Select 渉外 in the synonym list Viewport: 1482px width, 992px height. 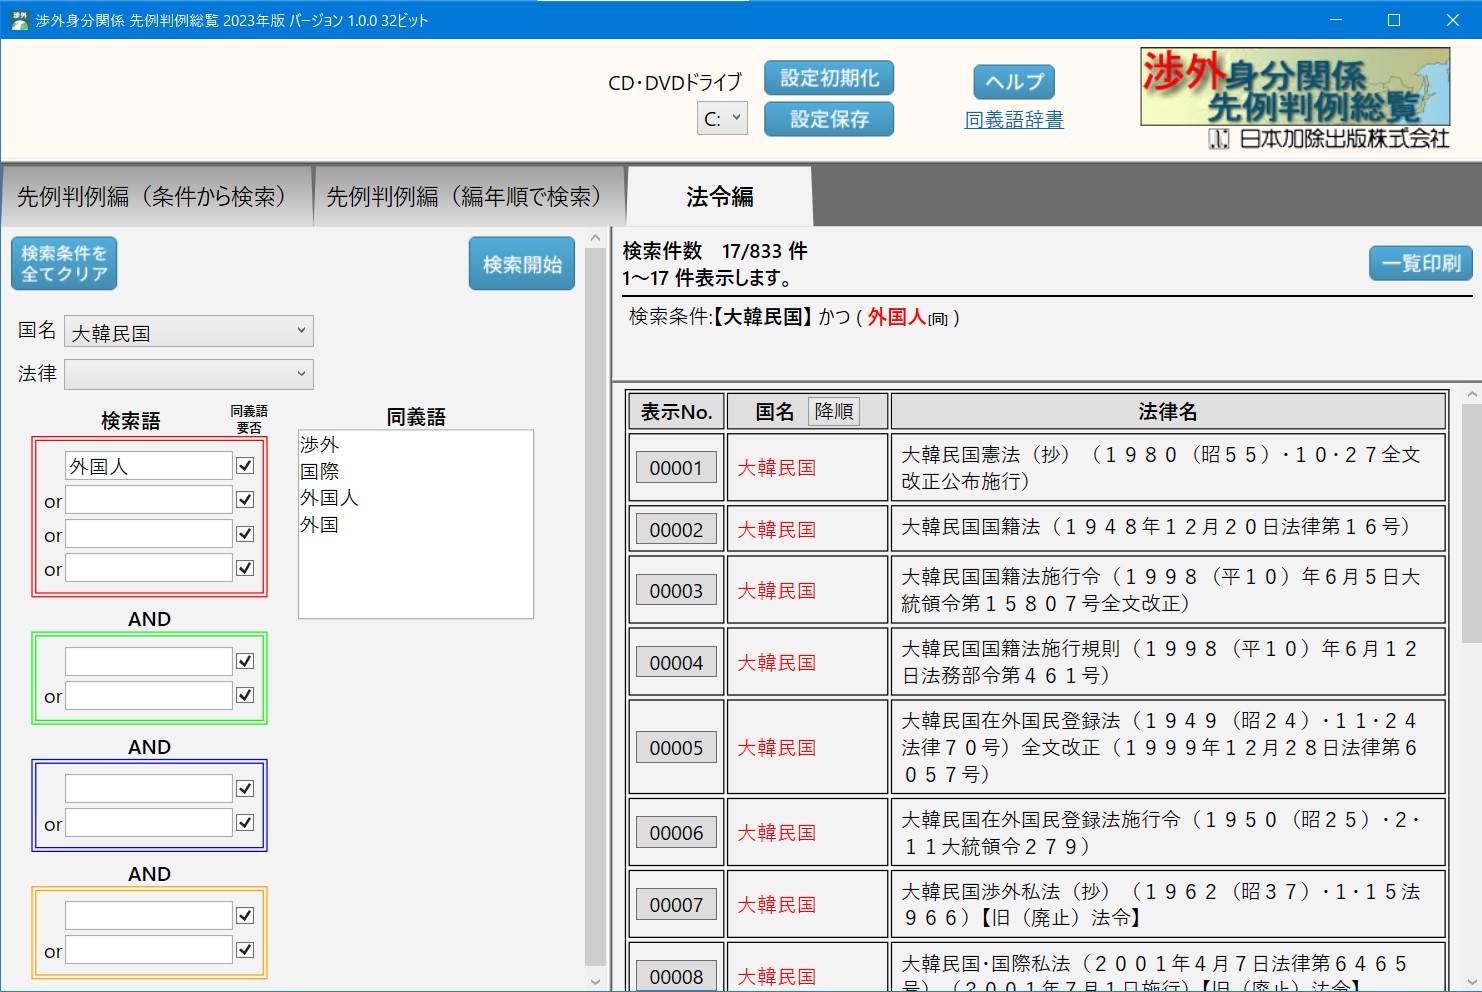point(320,444)
